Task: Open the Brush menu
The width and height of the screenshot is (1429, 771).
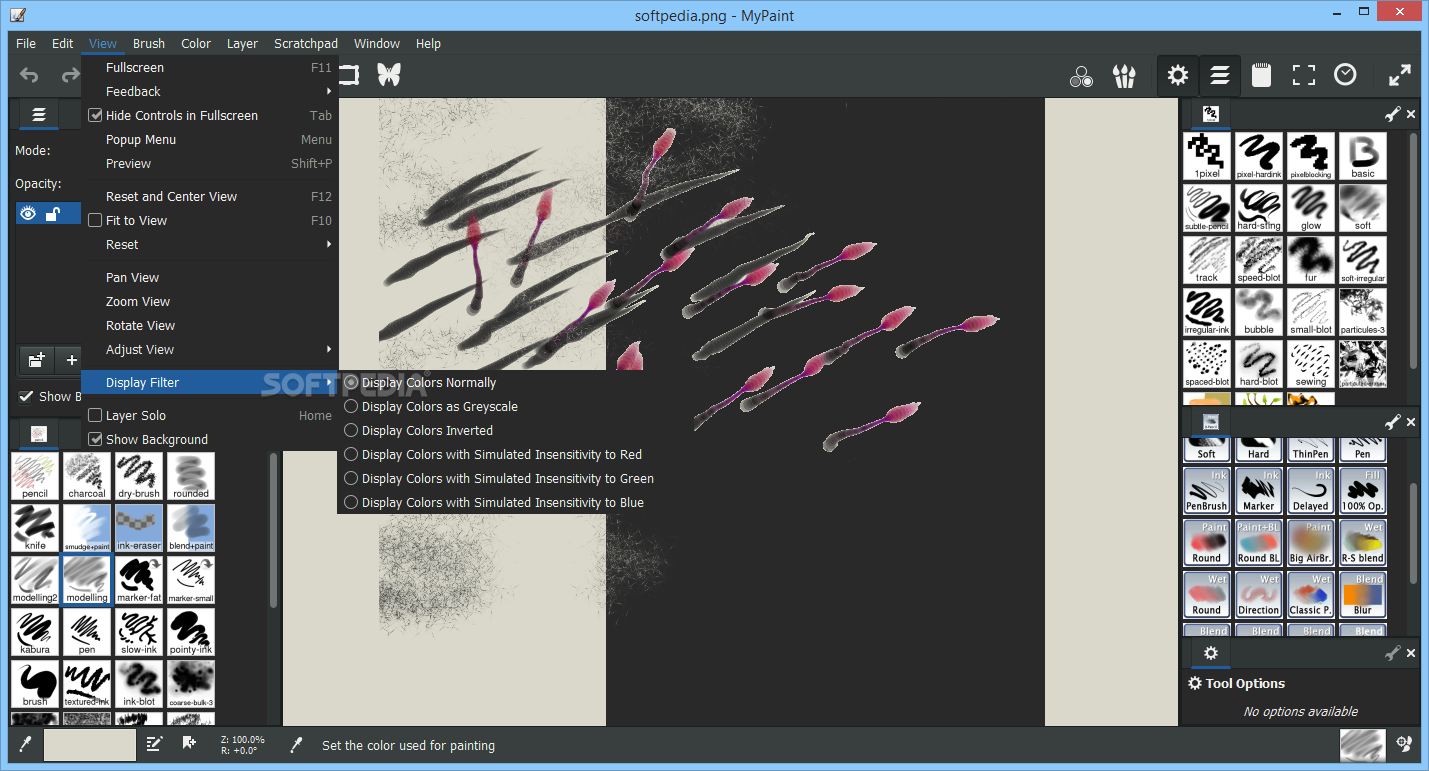Action: click(149, 44)
